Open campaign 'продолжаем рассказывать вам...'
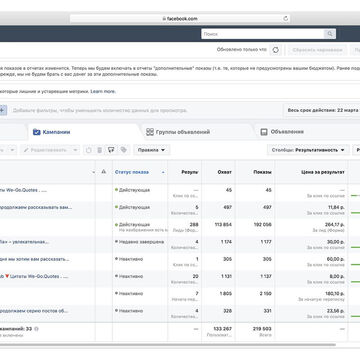Image resolution: width=360 pixels, height=360 pixels. coord(35,207)
